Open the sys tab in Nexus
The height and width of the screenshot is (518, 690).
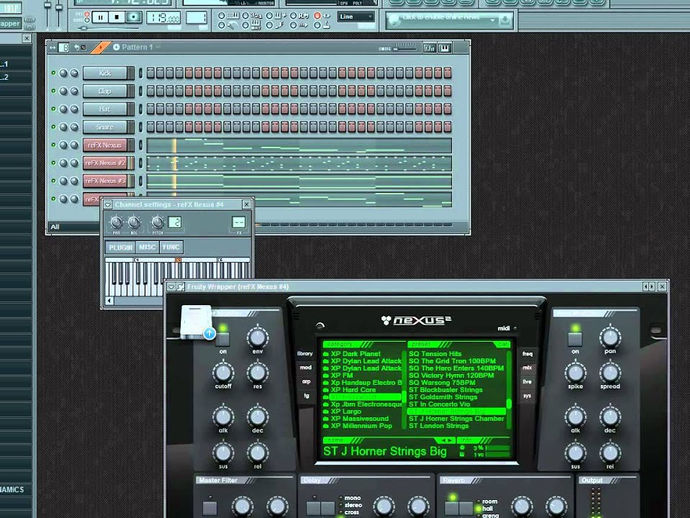527,396
